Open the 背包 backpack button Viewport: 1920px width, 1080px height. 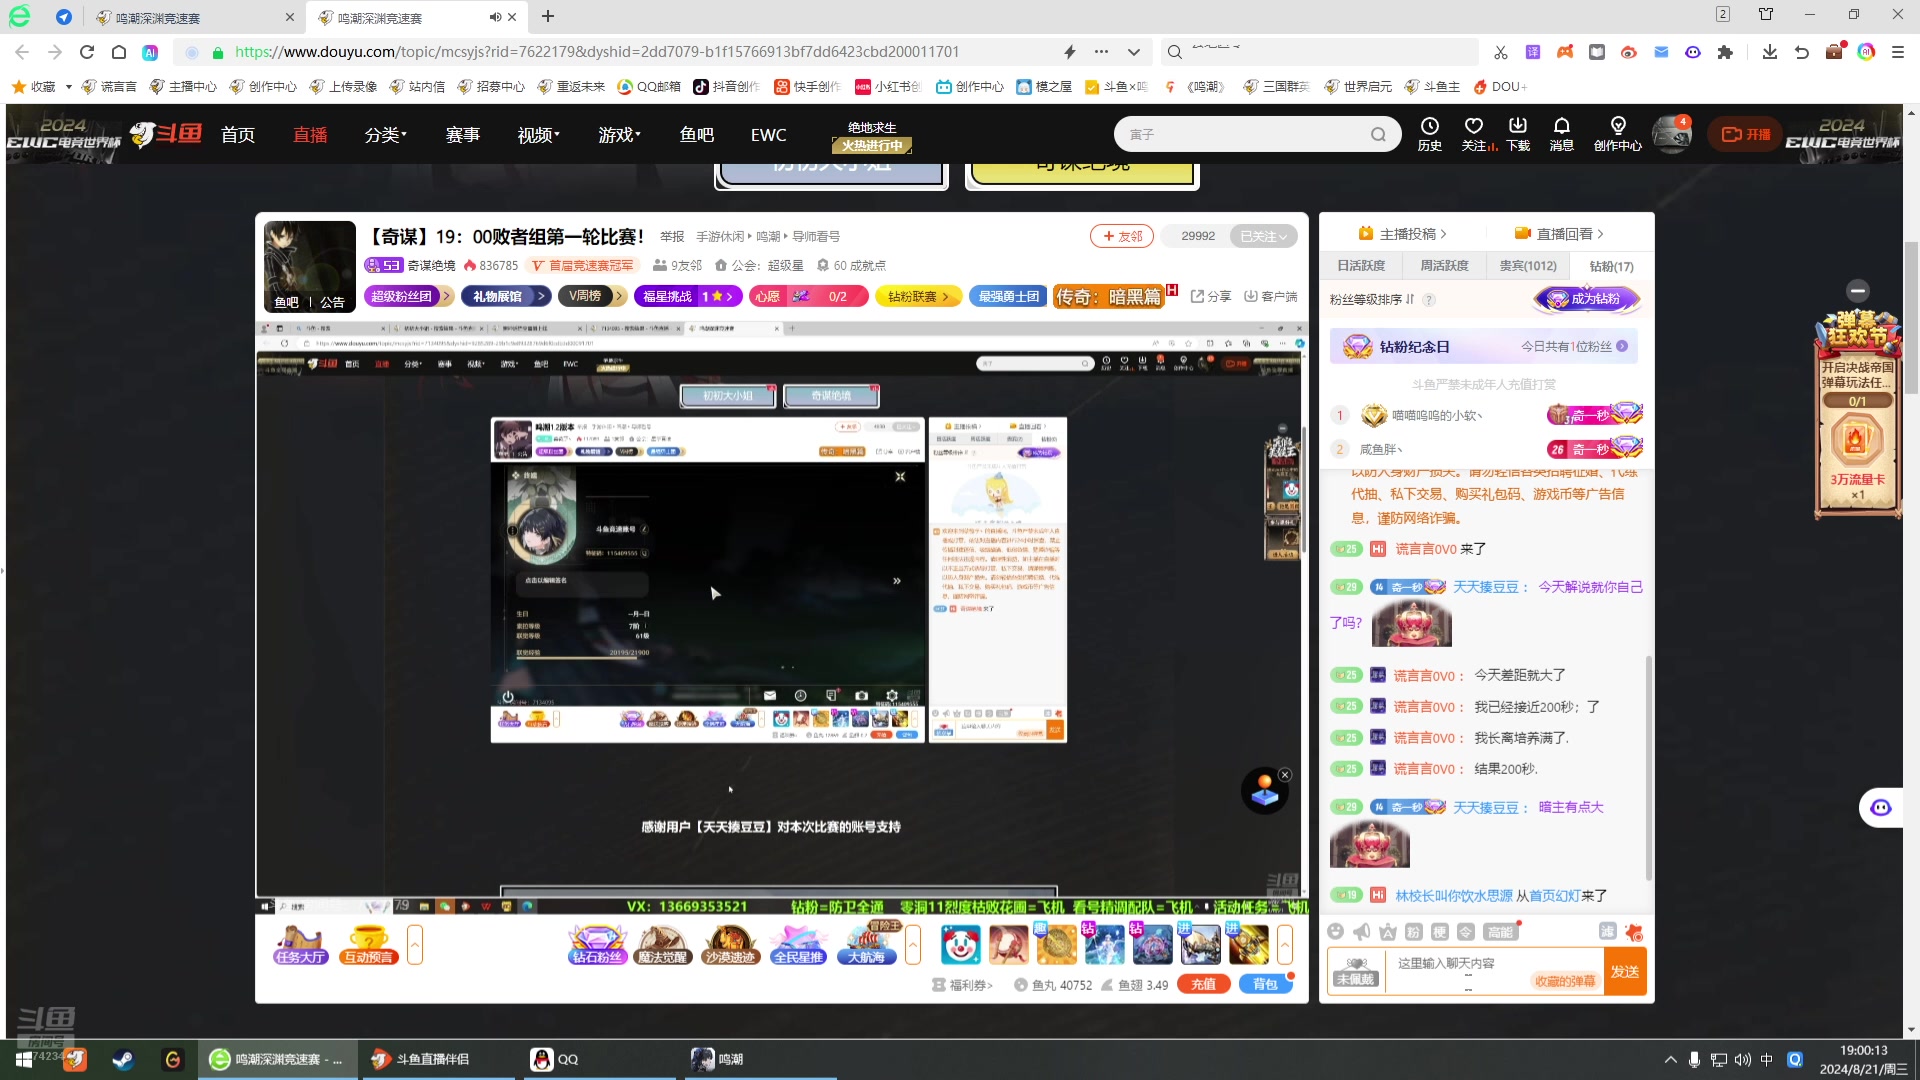point(1265,984)
